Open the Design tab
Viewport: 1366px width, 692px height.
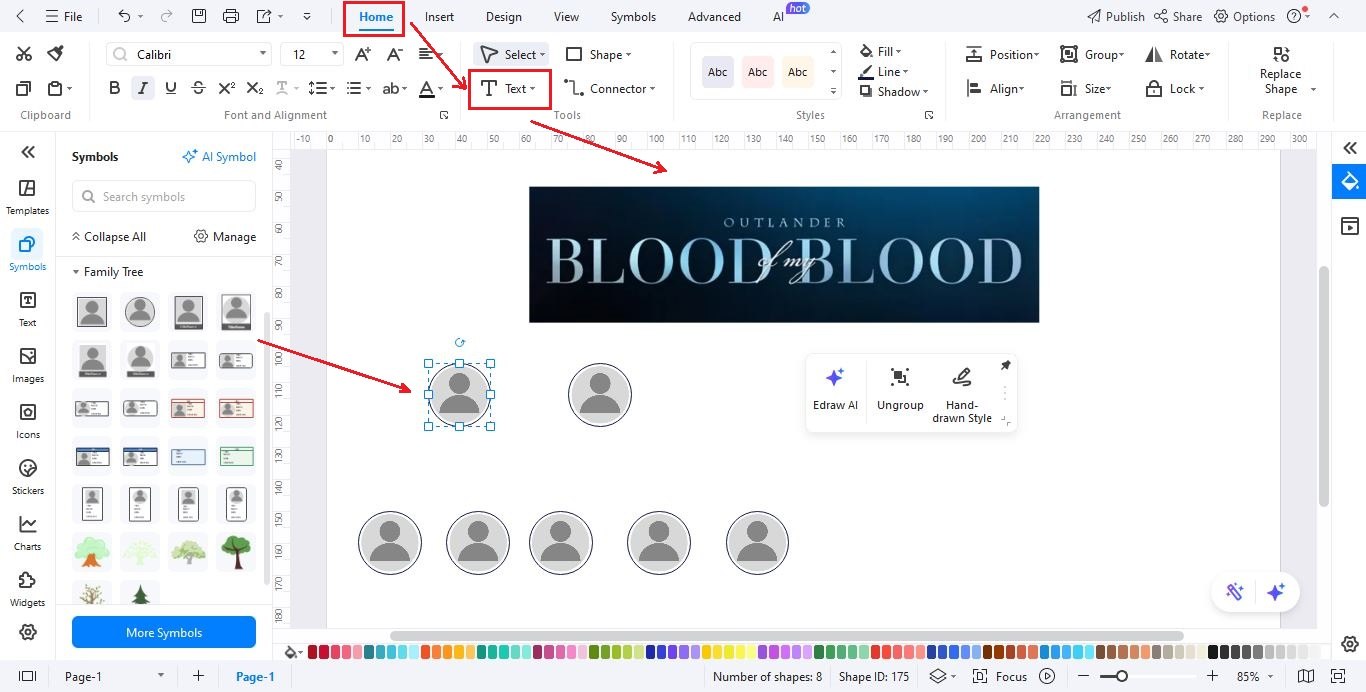(x=503, y=16)
